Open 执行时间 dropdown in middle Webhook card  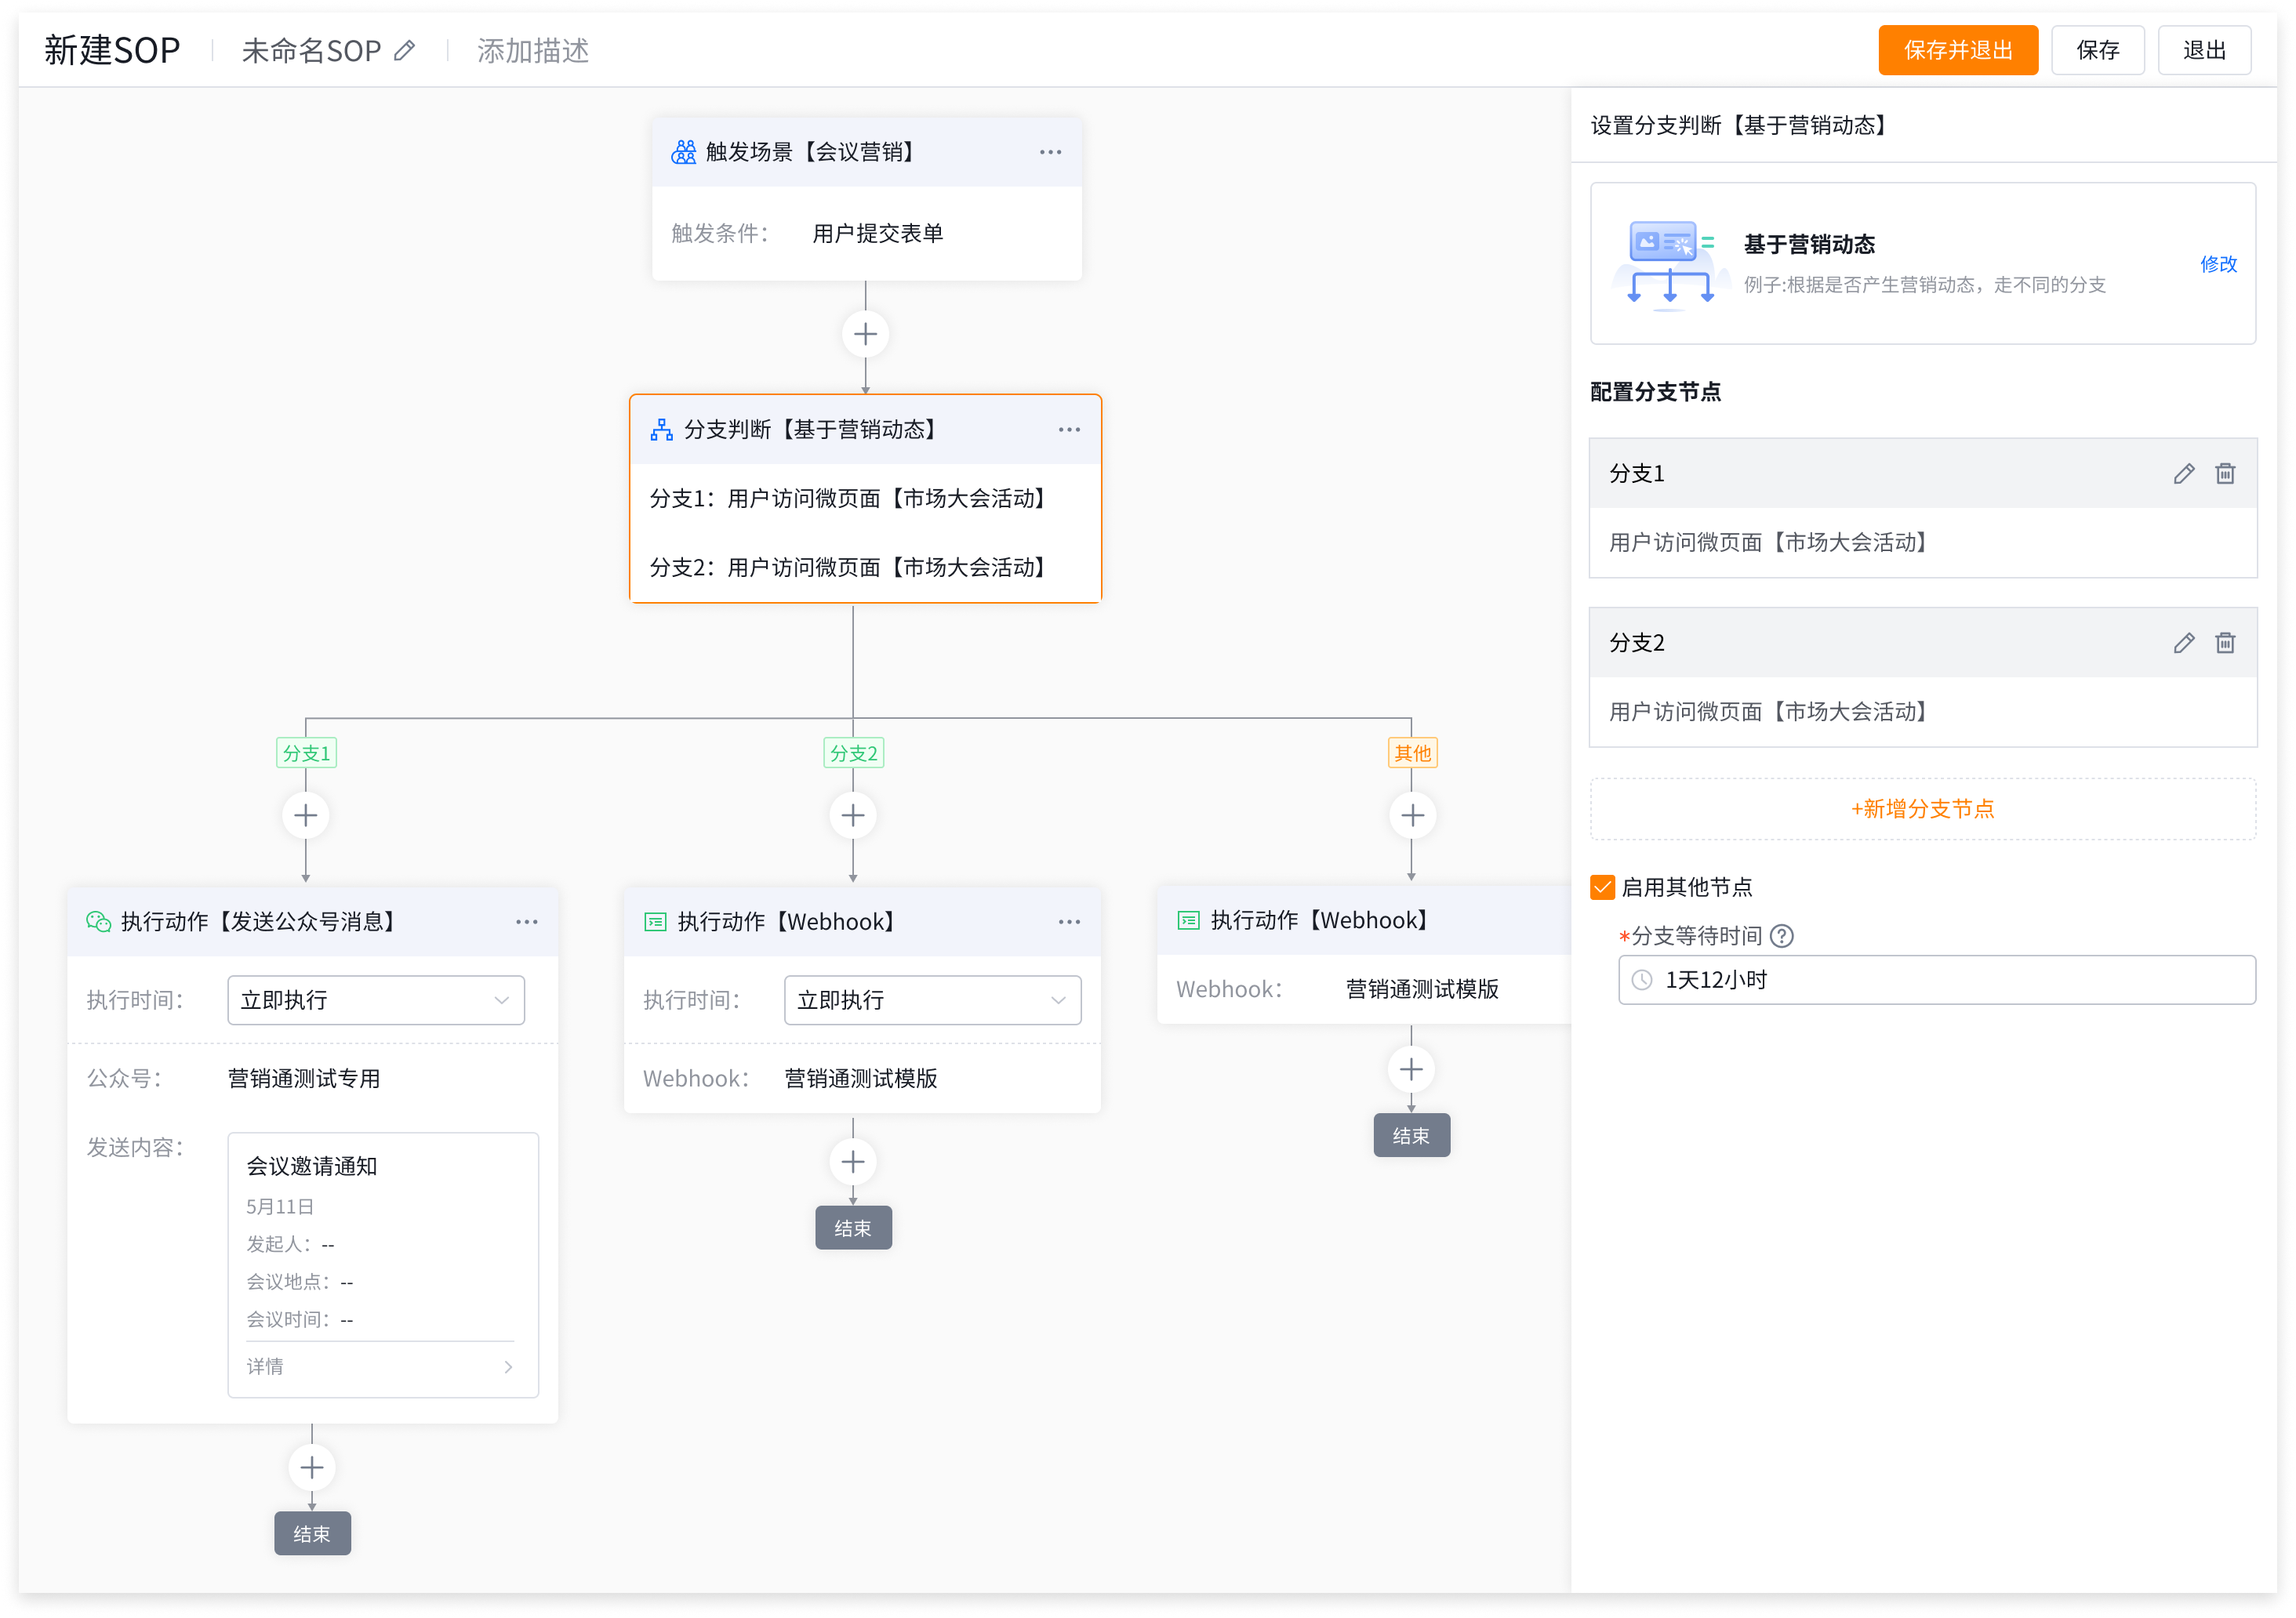click(x=932, y=1000)
